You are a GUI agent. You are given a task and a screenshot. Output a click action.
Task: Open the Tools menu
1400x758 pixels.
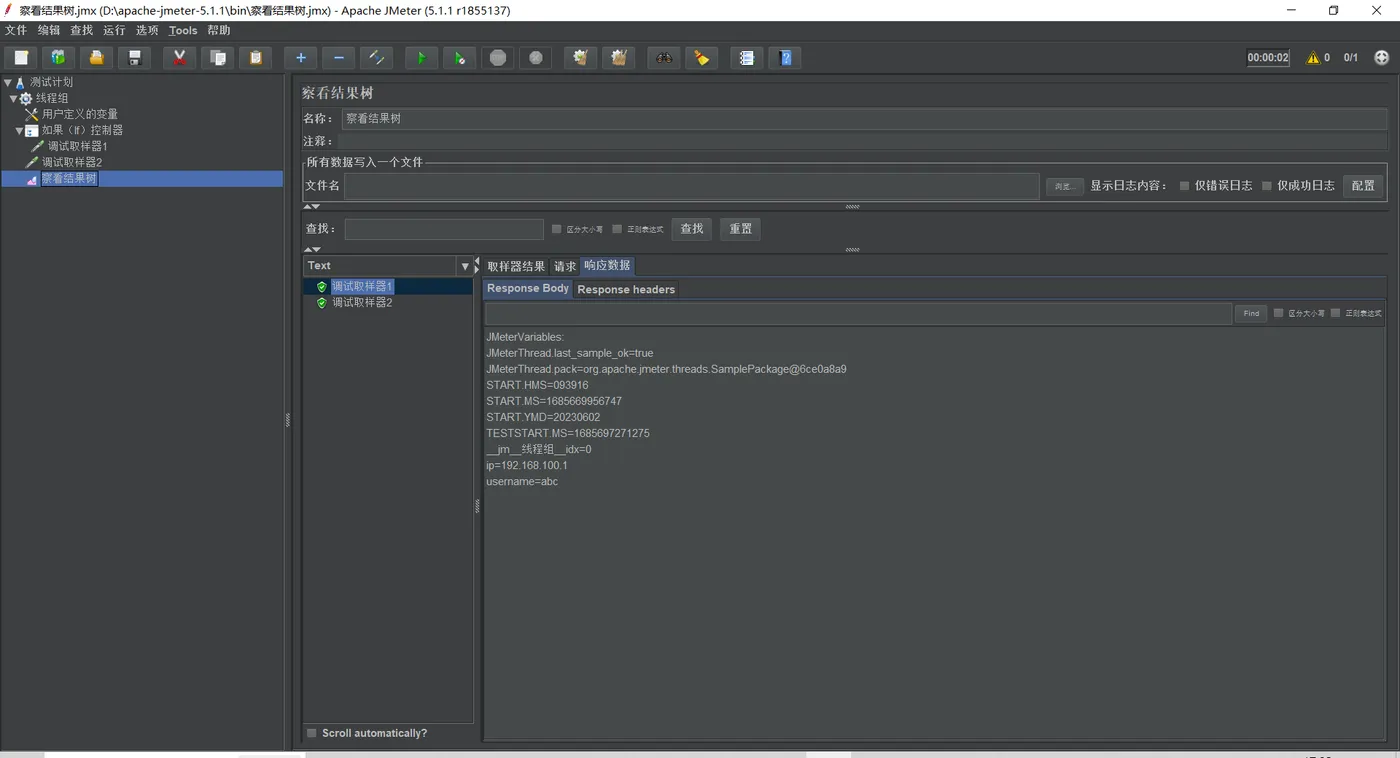coord(183,31)
